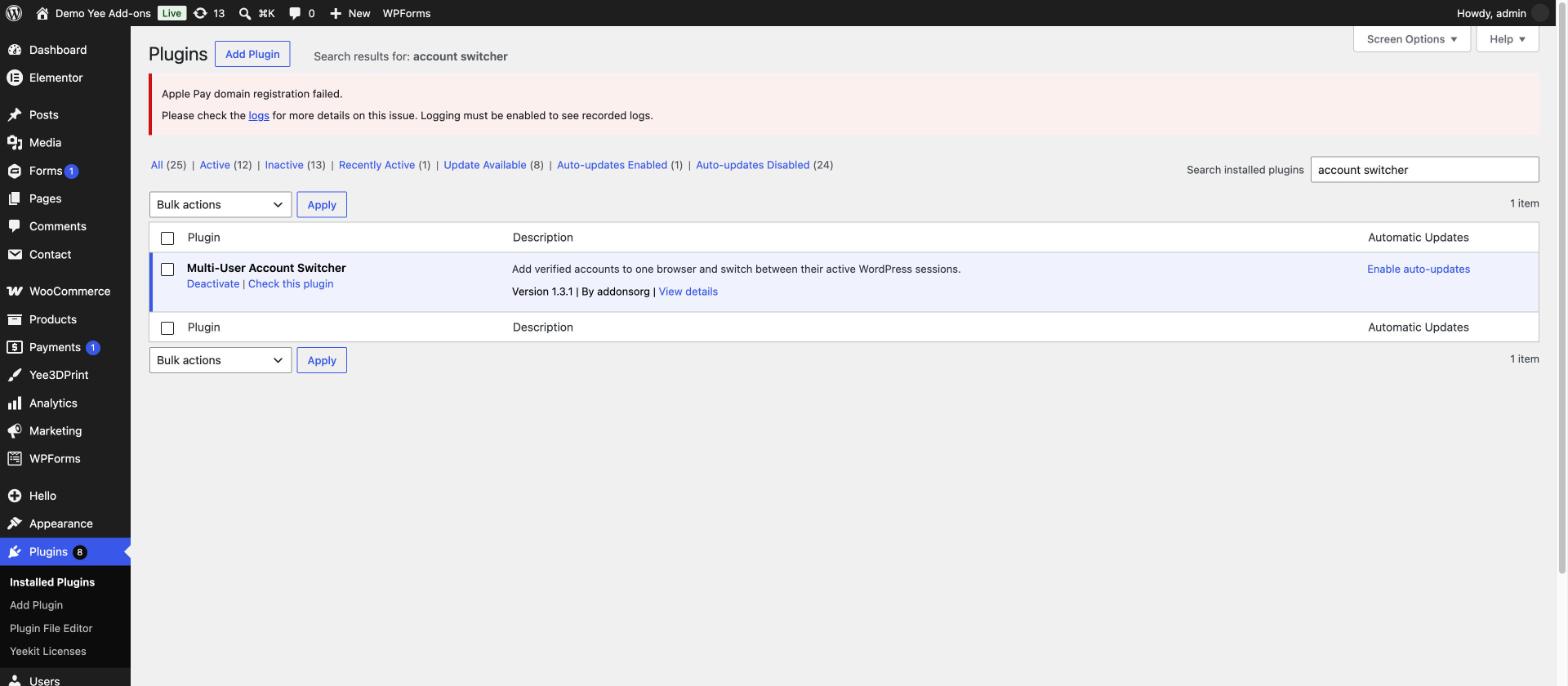
Task: Click the Posts pin icon
Action: (14, 115)
